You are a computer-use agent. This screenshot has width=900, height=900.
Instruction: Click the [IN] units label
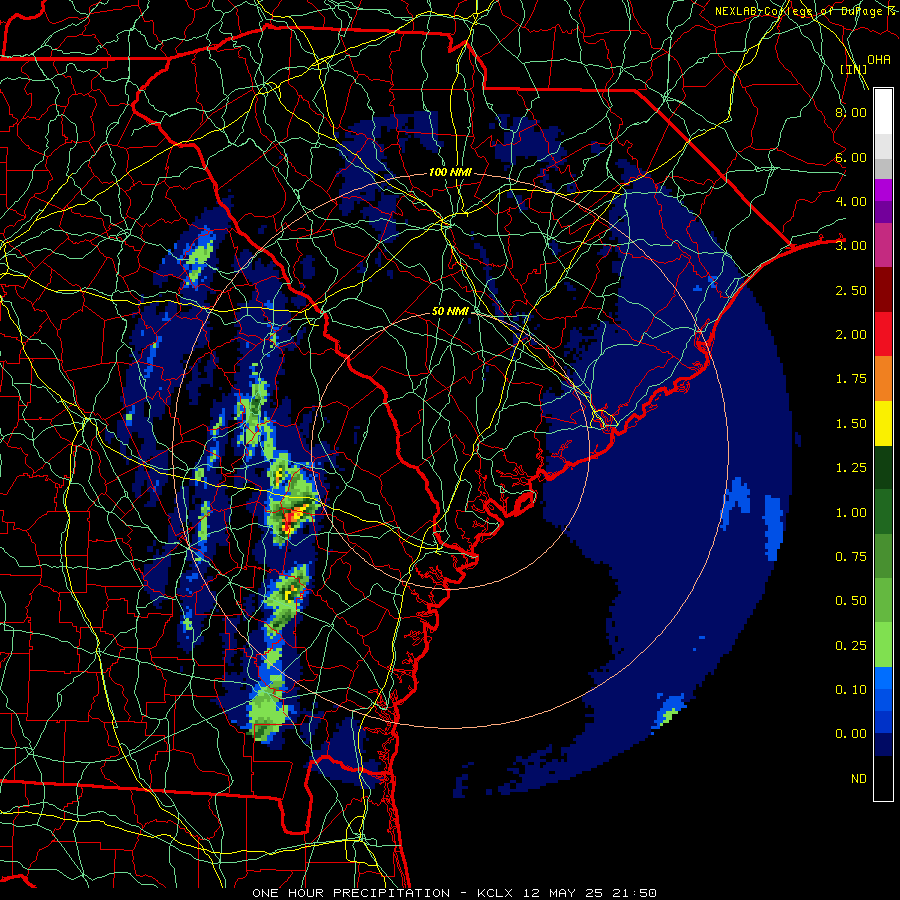coord(853,69)
